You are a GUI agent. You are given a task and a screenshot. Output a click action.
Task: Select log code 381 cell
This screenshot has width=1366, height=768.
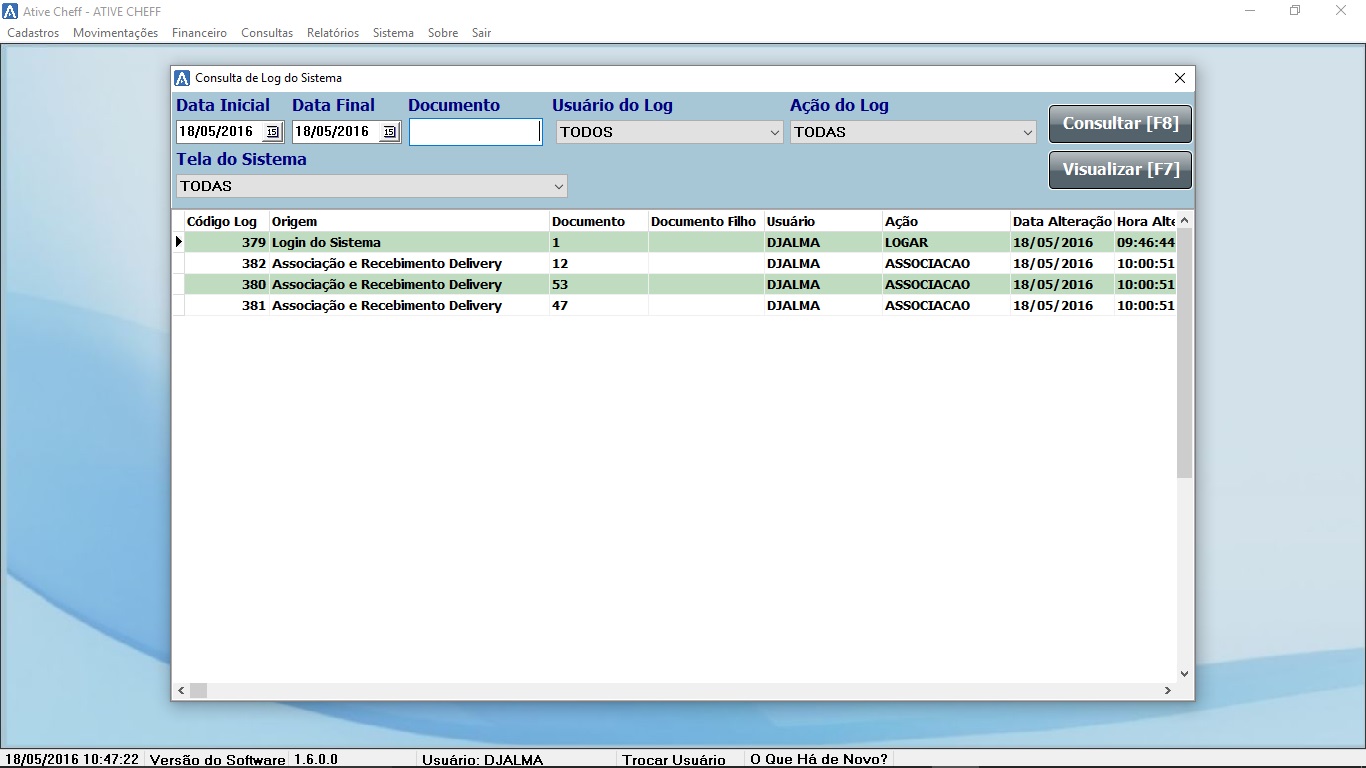point(227,306)
